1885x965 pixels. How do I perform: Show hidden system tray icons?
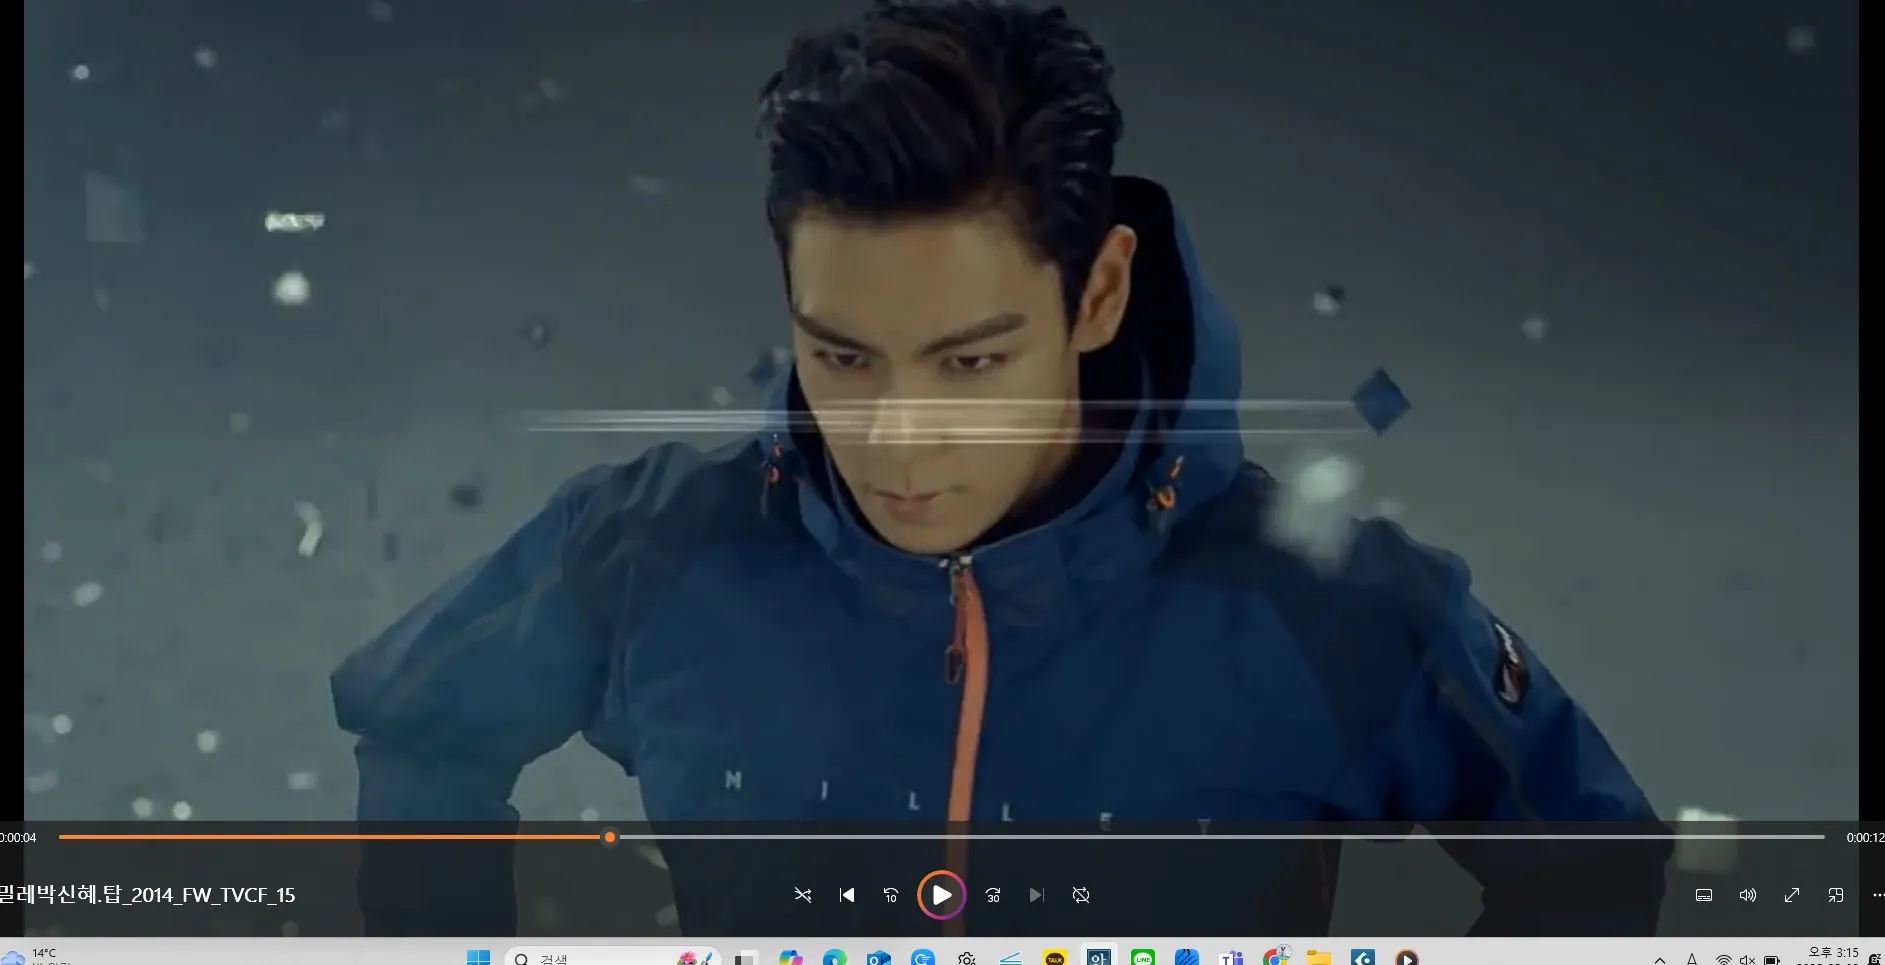tap(1660, 959)
